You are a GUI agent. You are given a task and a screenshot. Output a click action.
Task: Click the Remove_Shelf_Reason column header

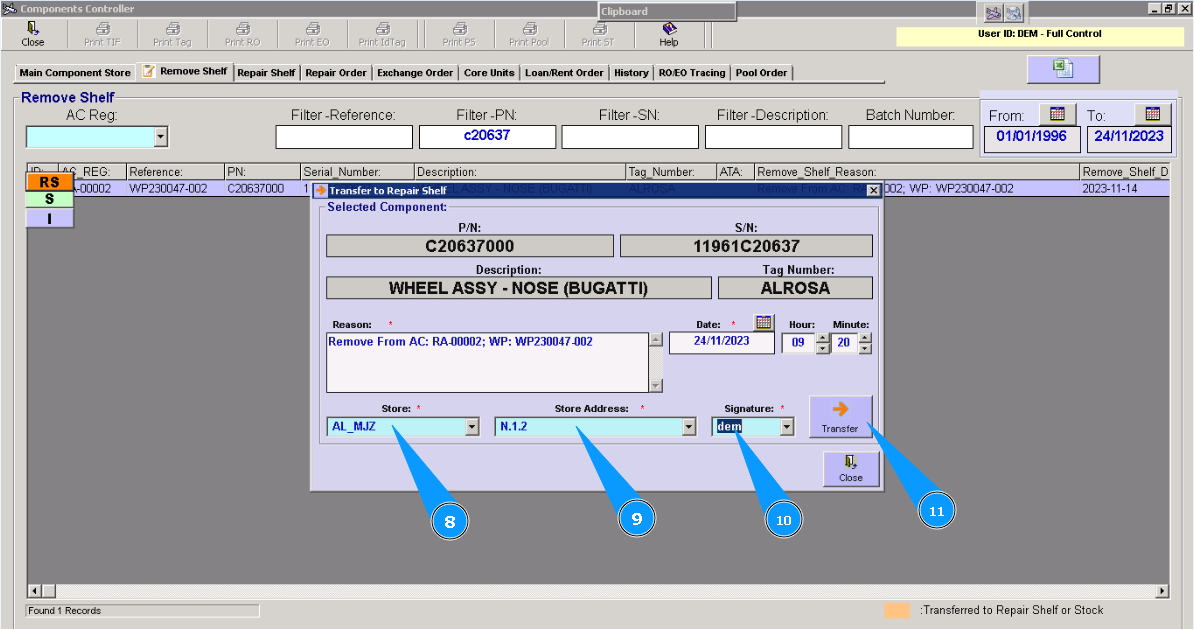pos(917,171)
